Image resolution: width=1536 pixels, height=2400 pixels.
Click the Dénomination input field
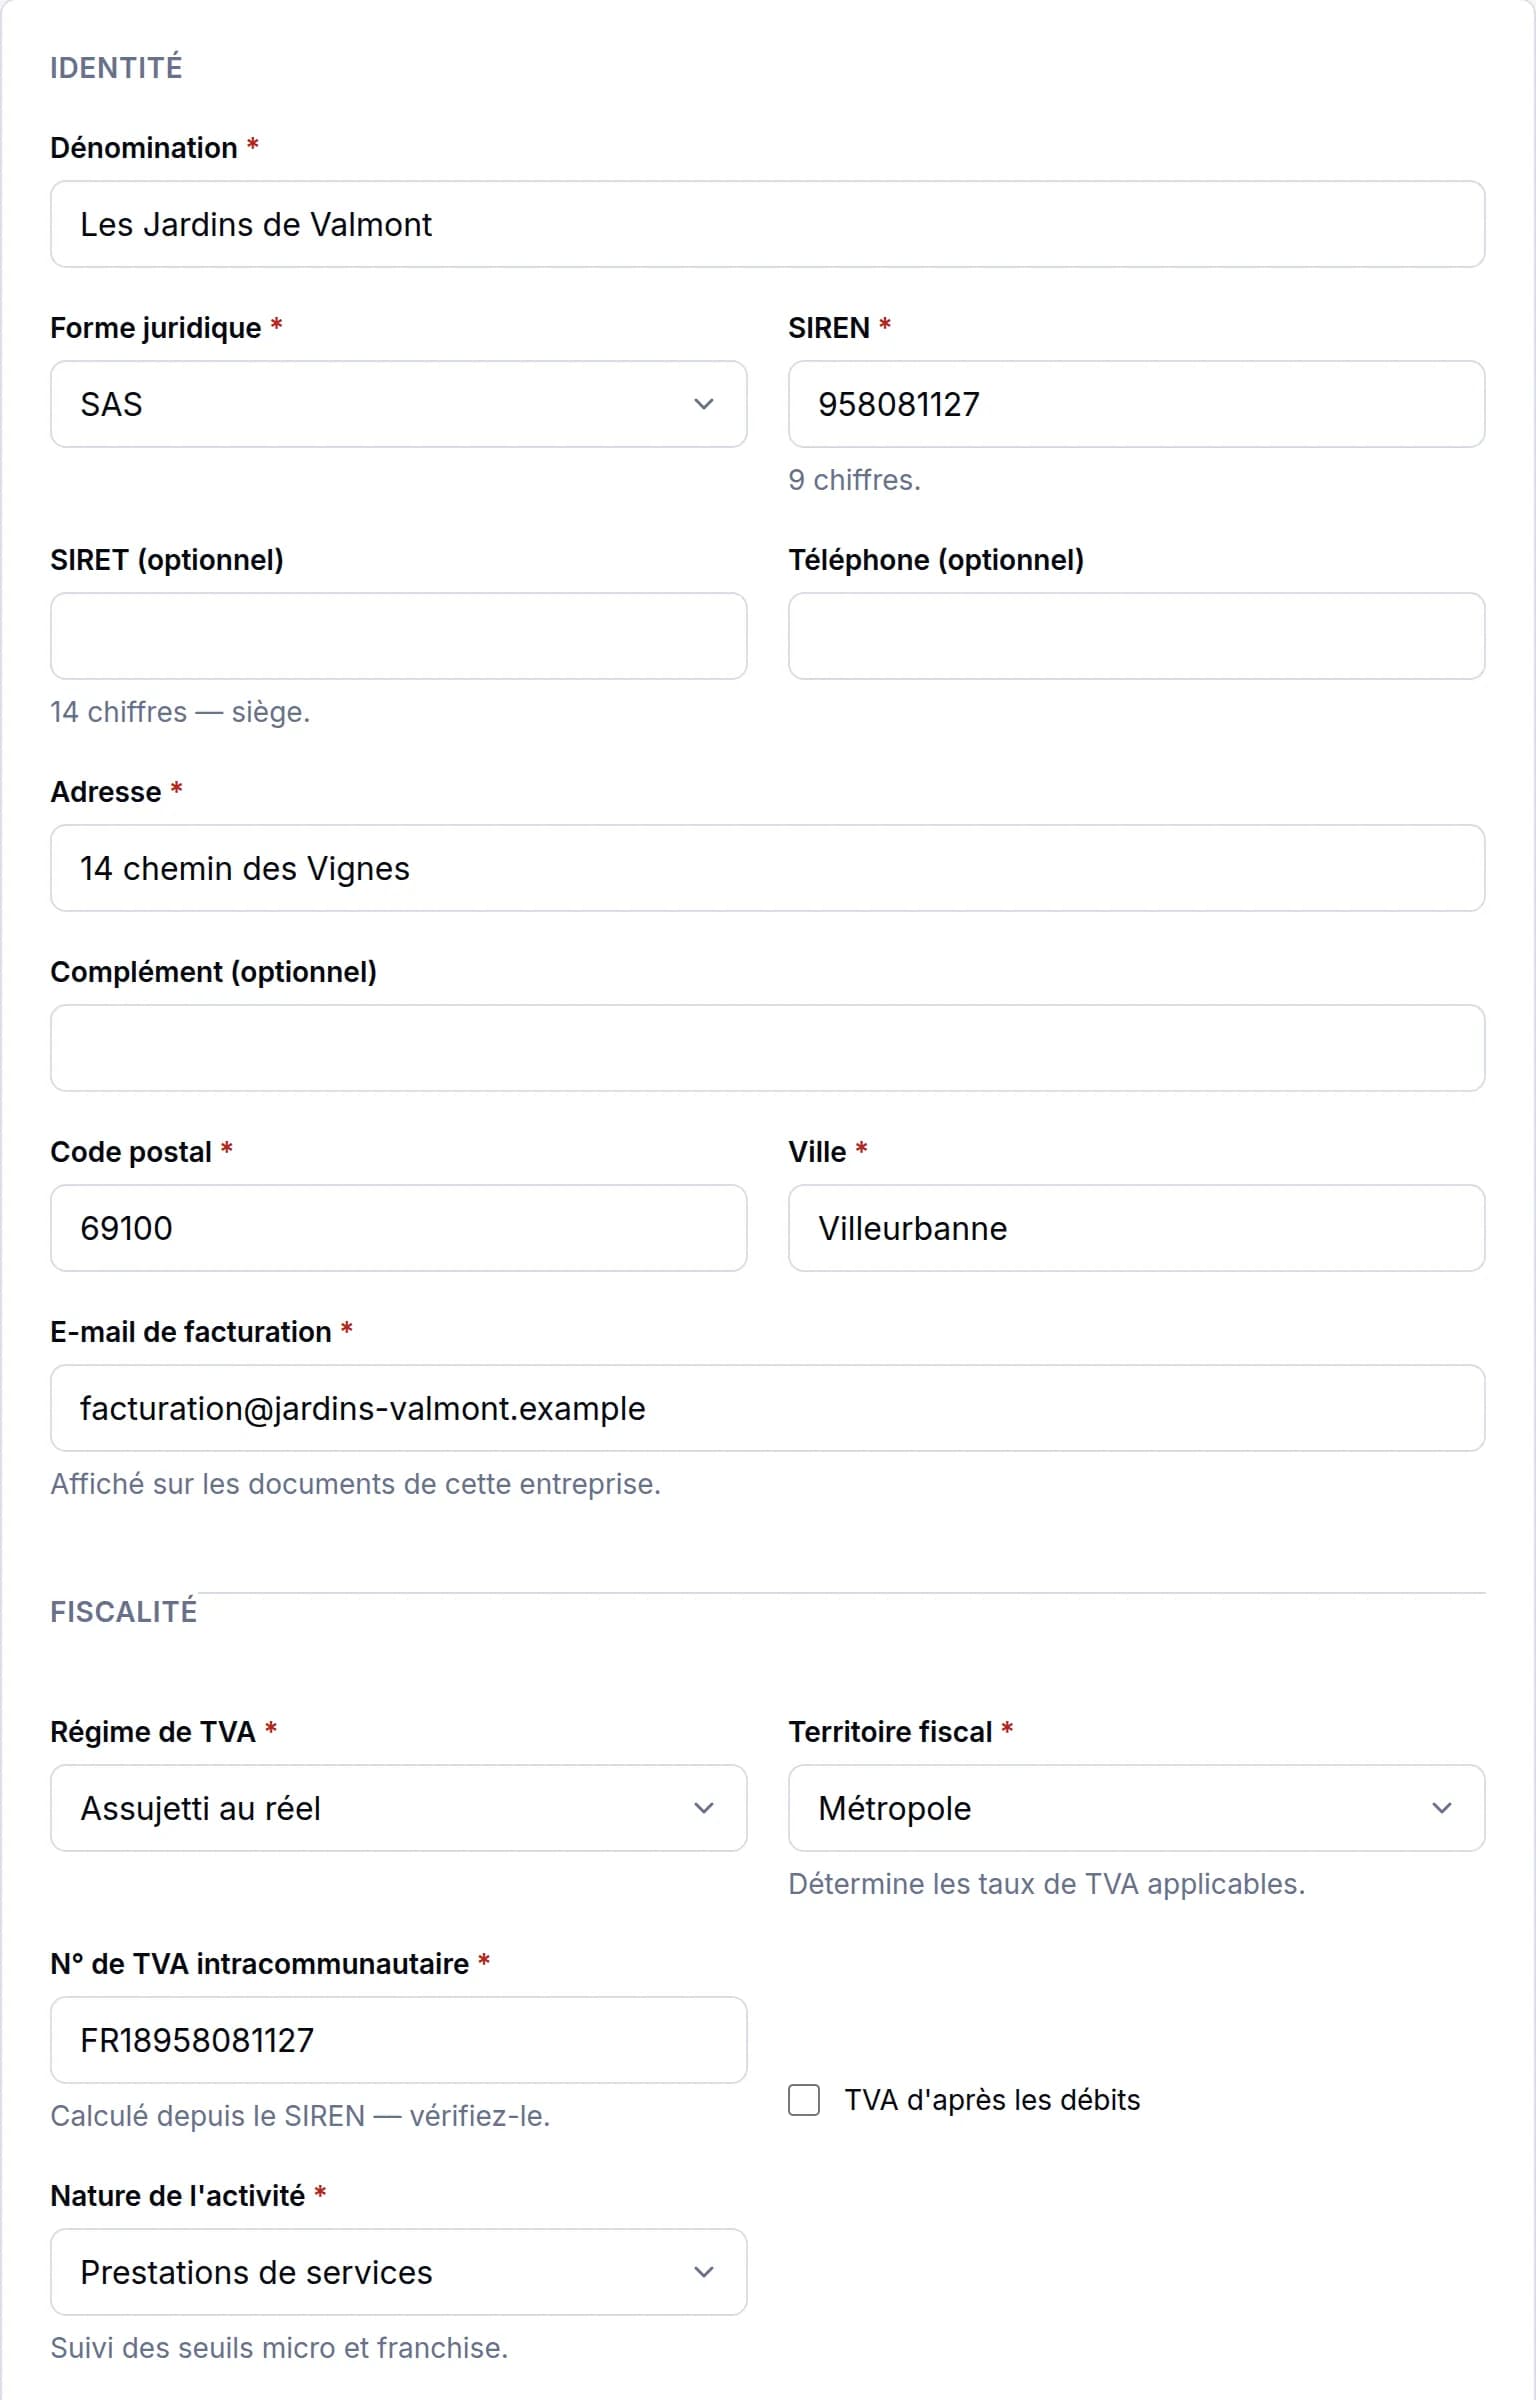pyautogui.click(x=768, y=224)
